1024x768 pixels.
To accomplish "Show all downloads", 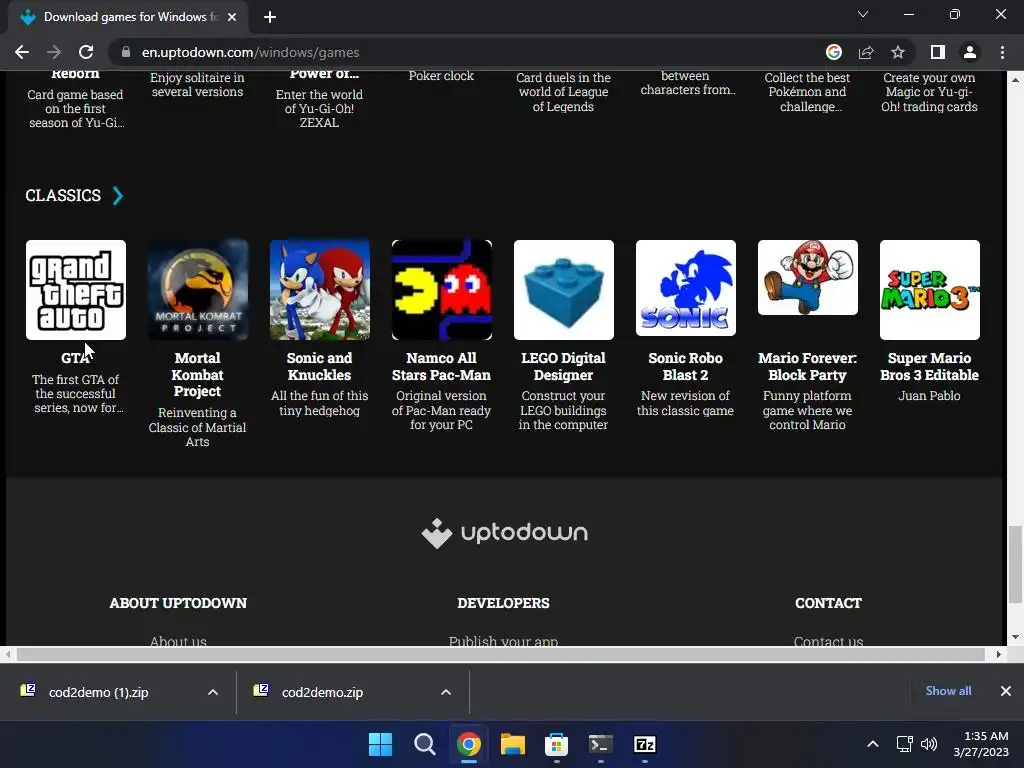I will coord(948,691).
